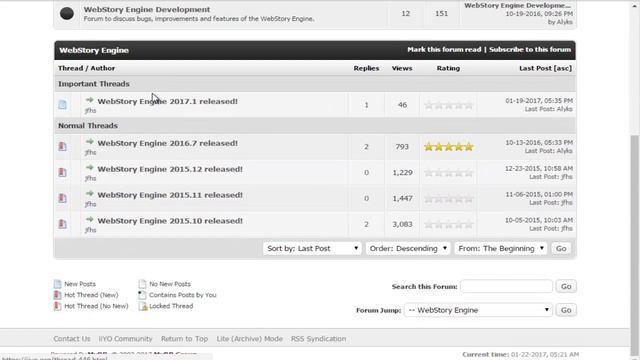Image resolution: width=640 pixels, height=360 pixels.
Task: Open Contact Us footer link
Action: point(72,339)
